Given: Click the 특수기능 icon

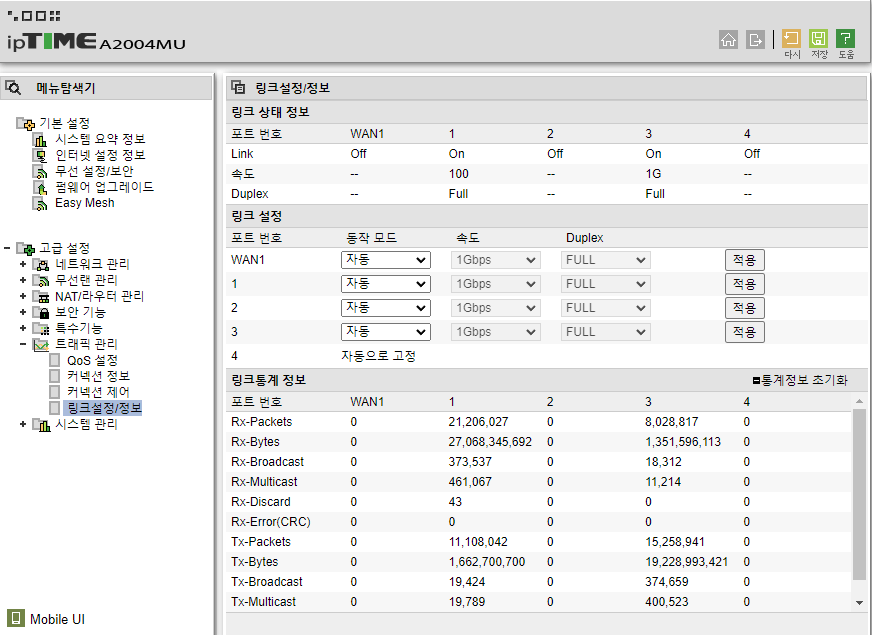Looking at the screenshot, I should click(x=41, y=329).
